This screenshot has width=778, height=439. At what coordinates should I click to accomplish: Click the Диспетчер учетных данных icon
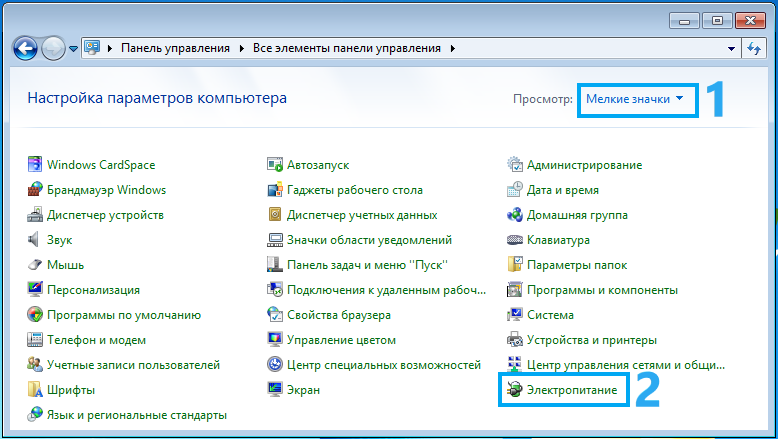275,215
